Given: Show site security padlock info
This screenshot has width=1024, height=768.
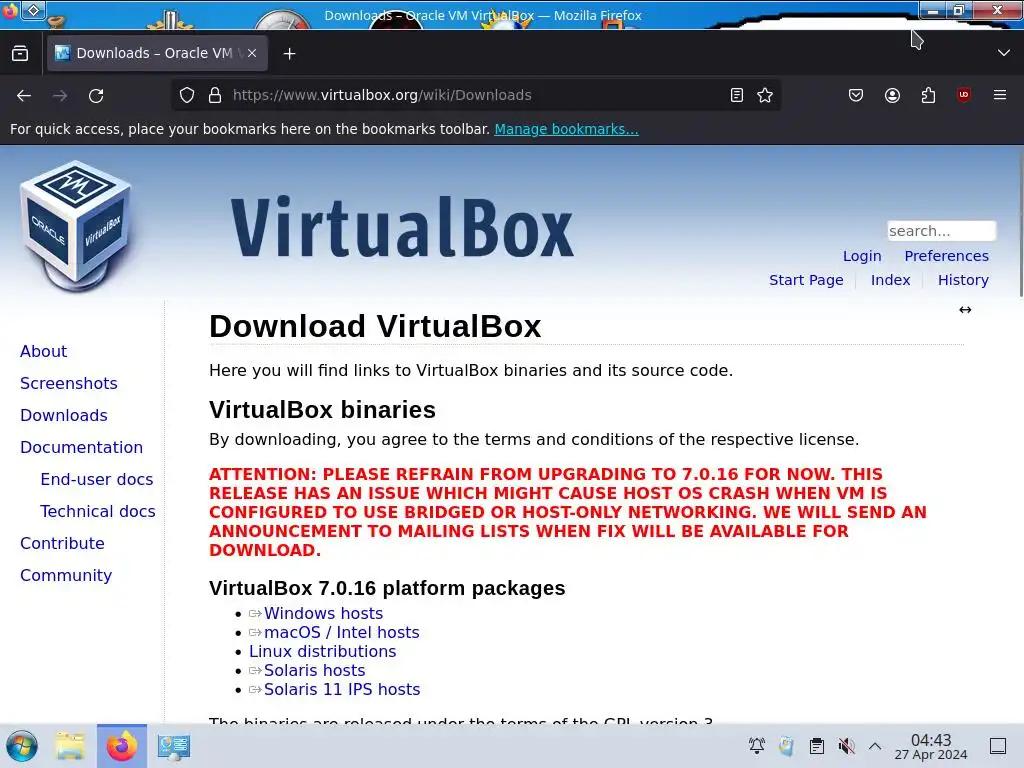Looking at the screenshot, I should [215, 95].
